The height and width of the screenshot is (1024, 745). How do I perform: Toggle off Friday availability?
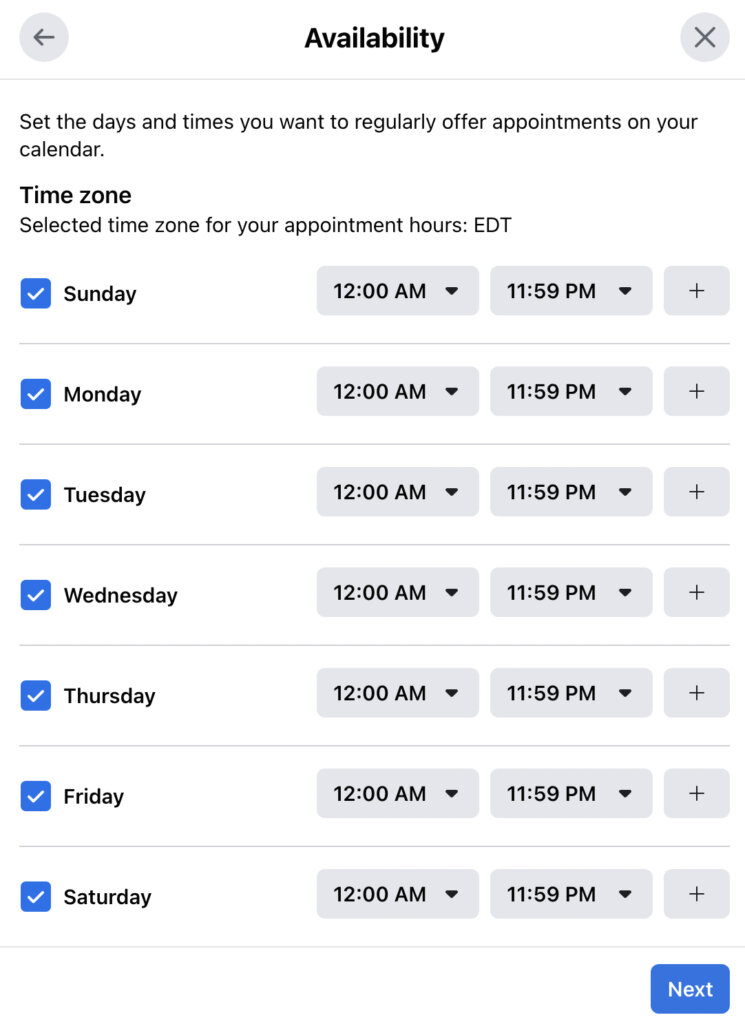coord(35,796)
